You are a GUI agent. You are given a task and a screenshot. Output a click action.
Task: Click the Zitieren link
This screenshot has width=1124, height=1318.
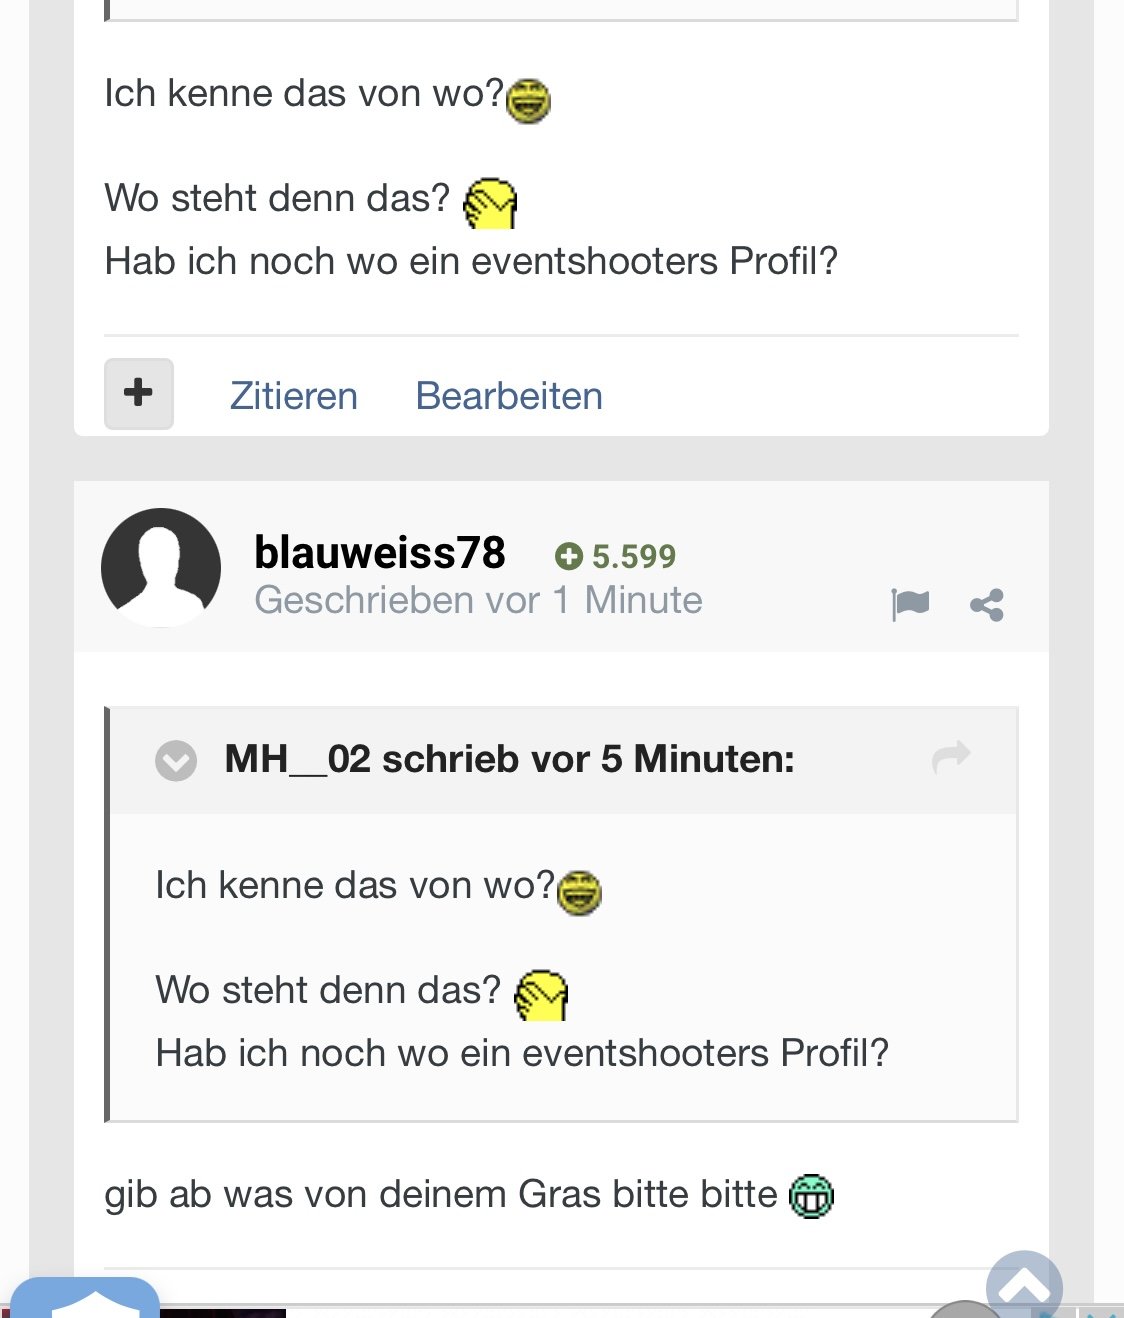point(294,396)
